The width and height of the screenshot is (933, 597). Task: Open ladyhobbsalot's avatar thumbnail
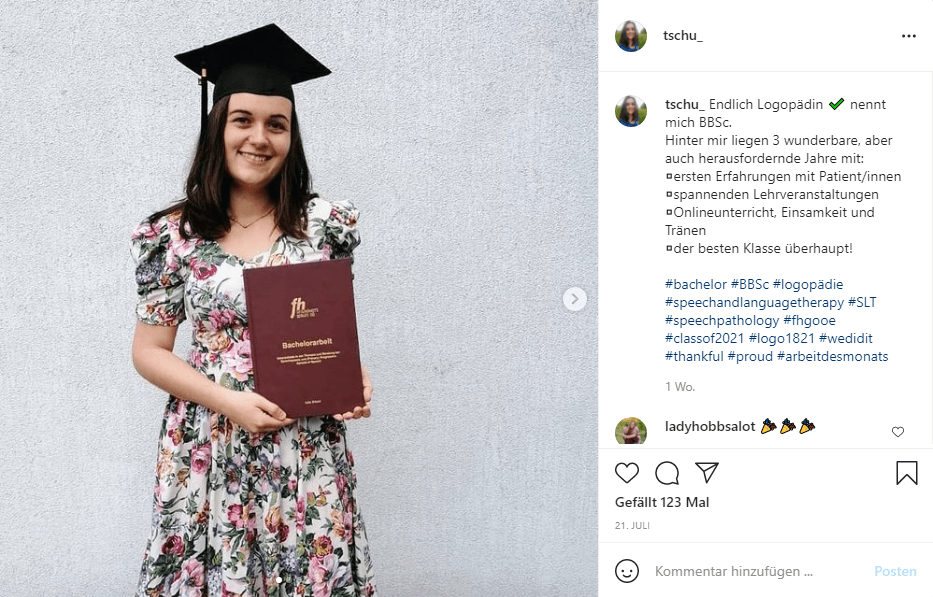click(x=631, y=432)
